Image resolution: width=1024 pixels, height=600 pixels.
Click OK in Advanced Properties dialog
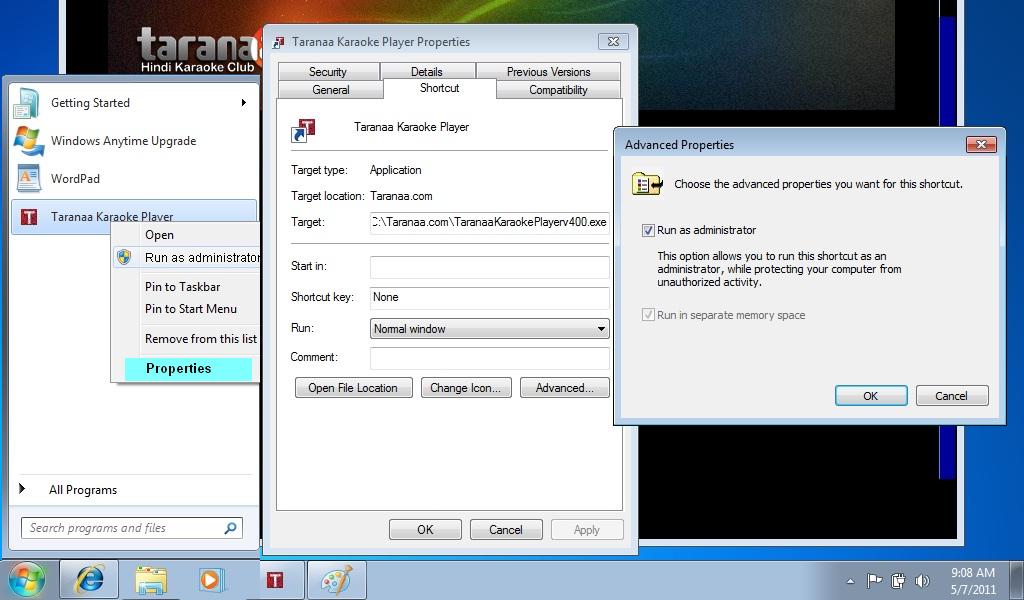click(x=870, y=396)
